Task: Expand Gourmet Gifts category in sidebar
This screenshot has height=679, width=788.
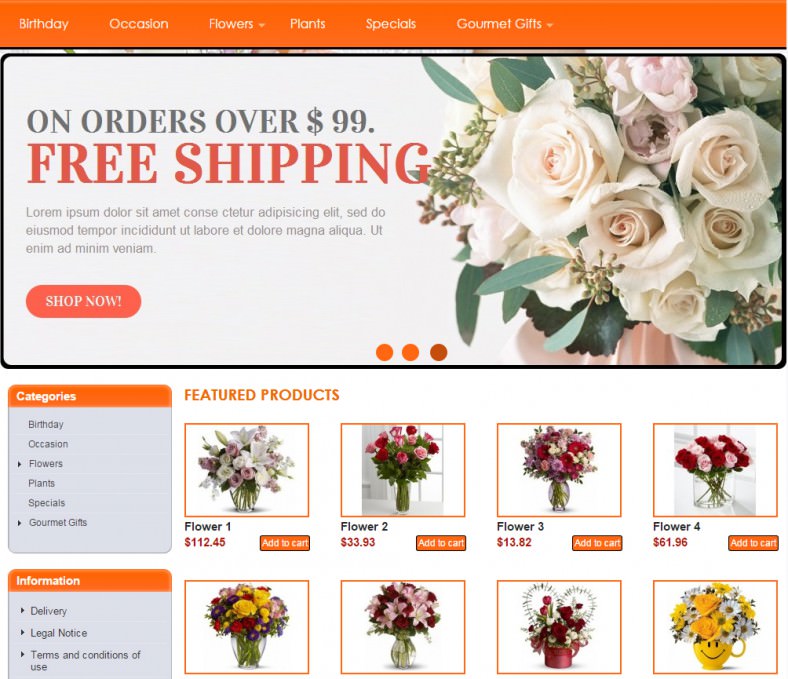Action: coord(20,523)
